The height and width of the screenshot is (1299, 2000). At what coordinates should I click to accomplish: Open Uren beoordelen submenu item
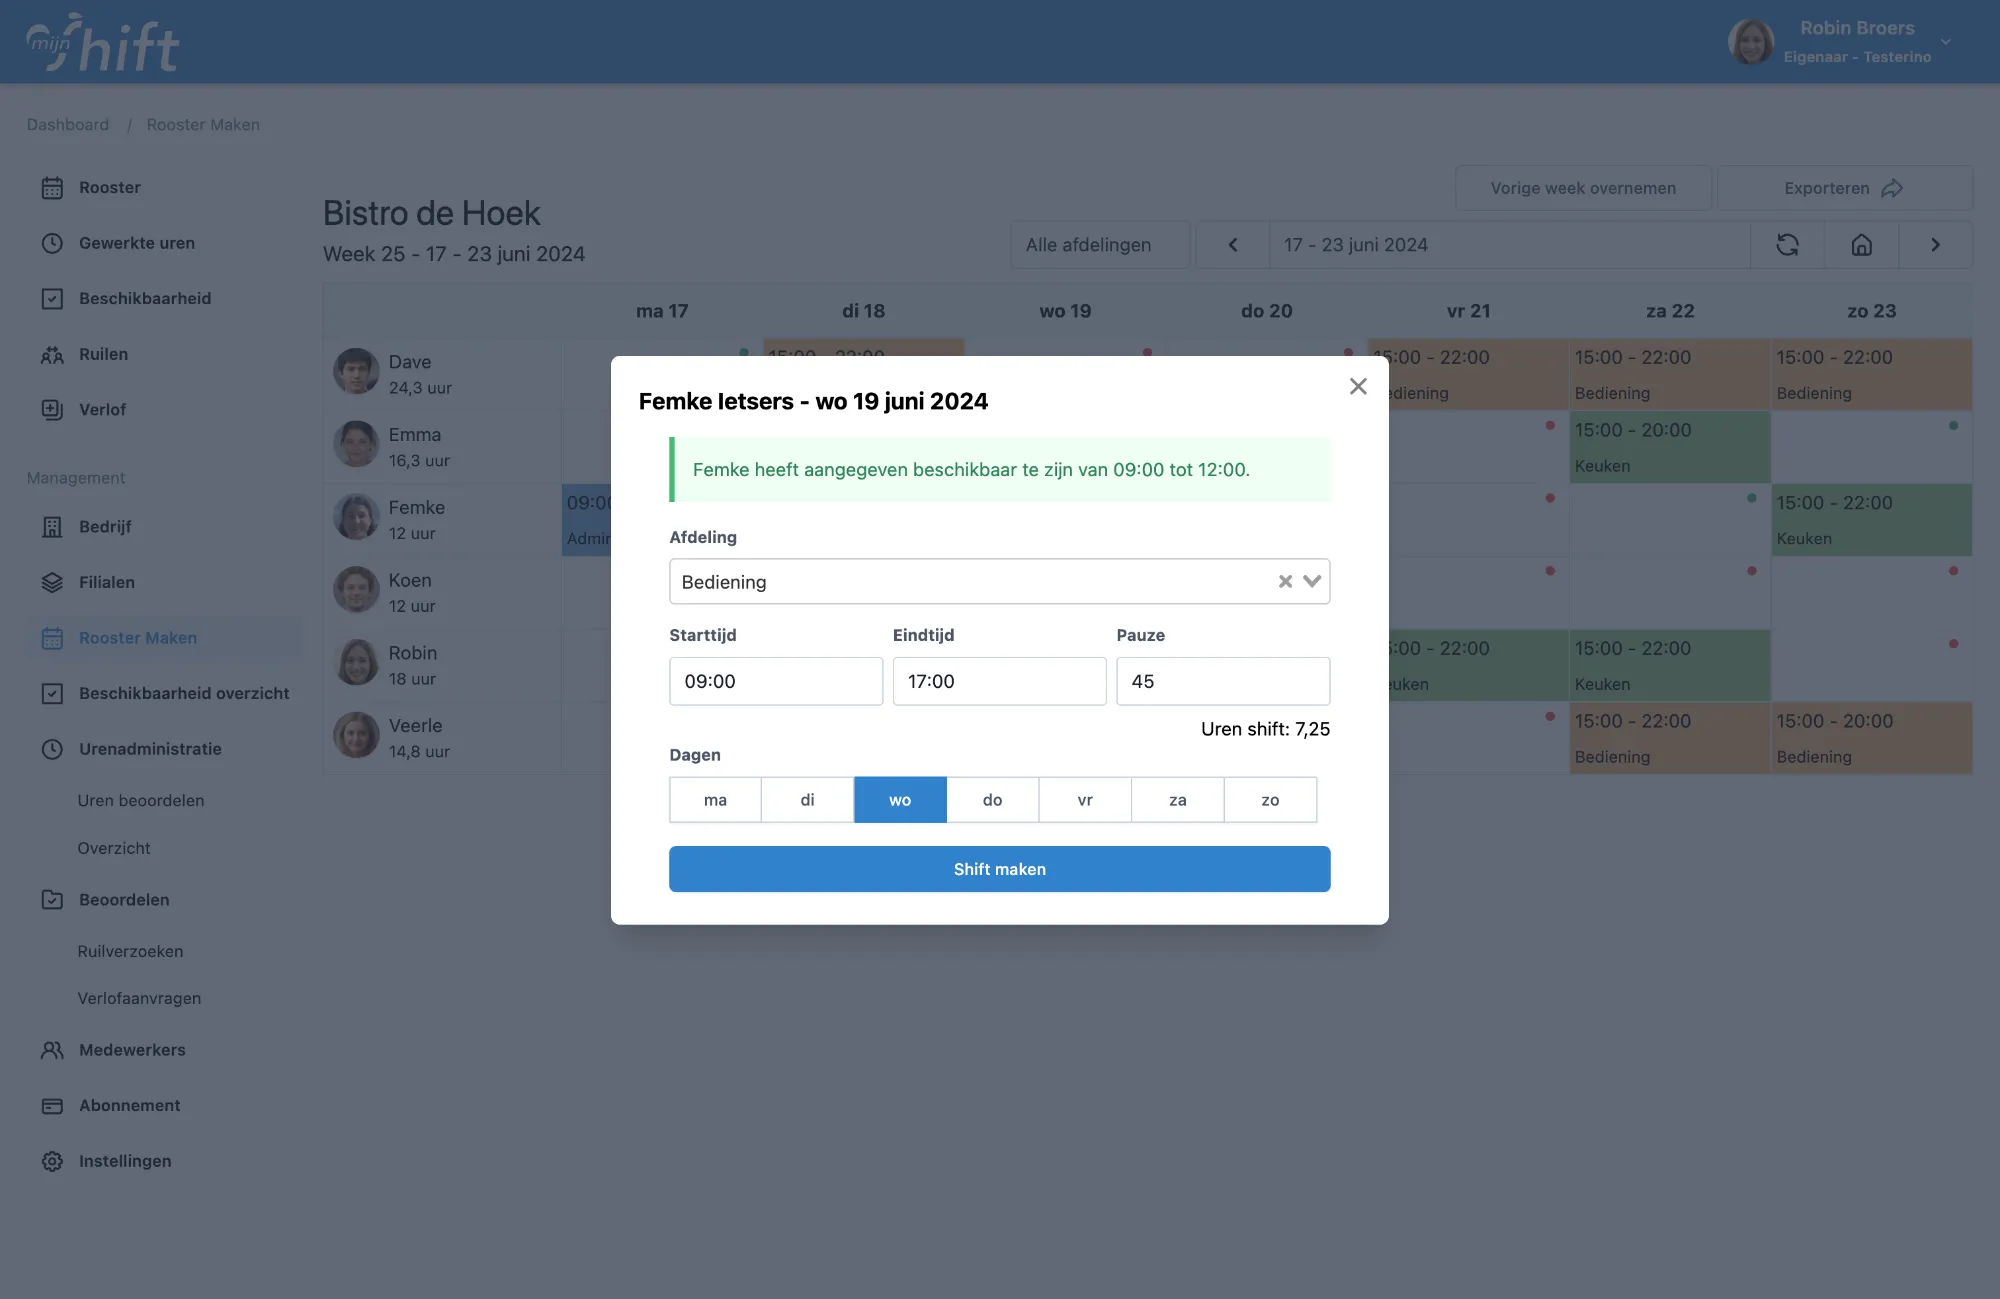(x=141, y=801)
